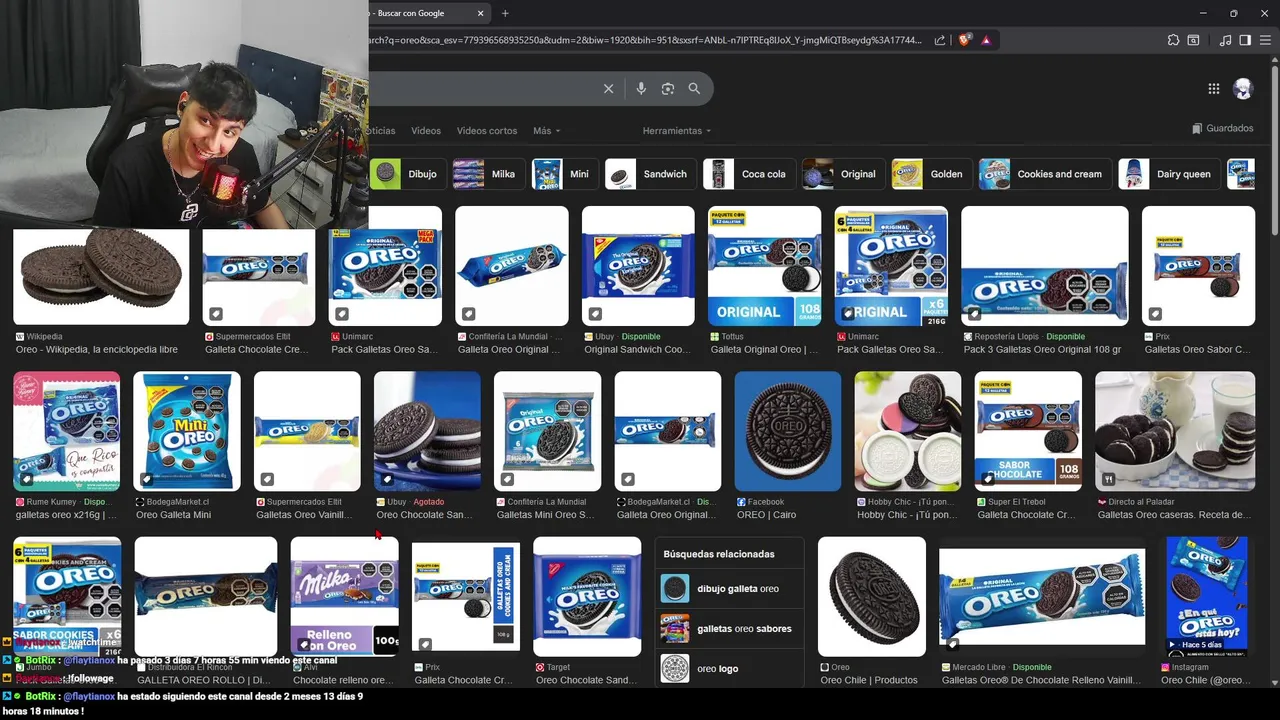
Task: Open the Facebook 'OREO | Cairo' image
Action: pos(788,431)
